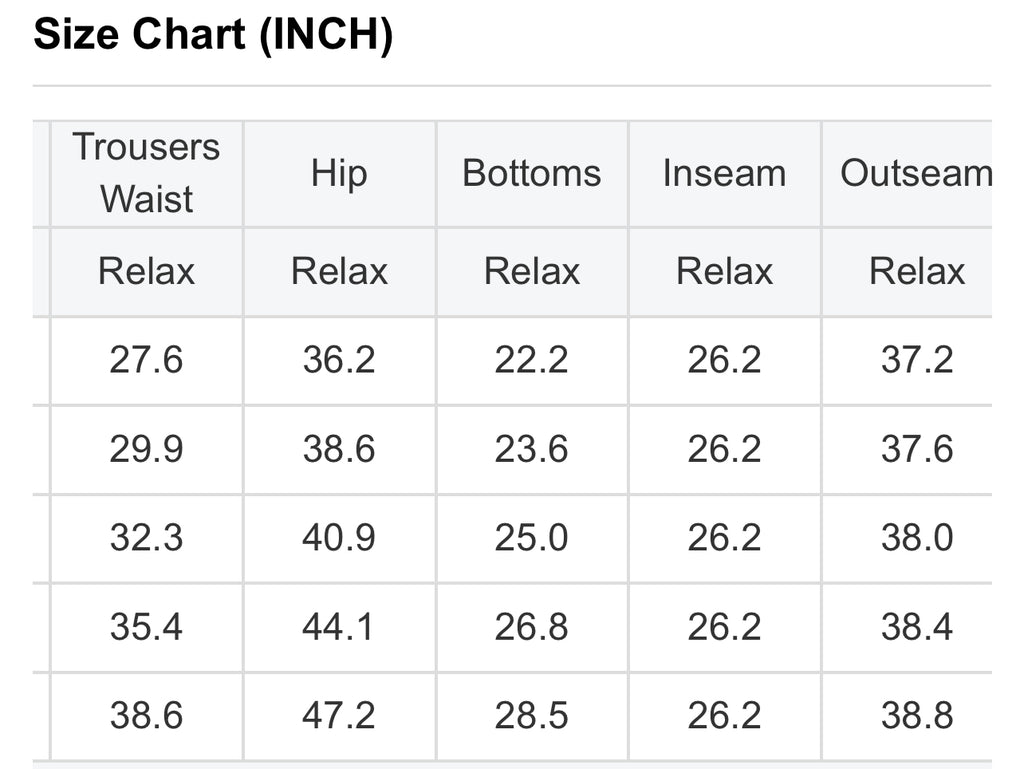The image size is (1024, 769).
Task: Click the Size Chart (INCH) heading
Action: click(x=213, y=37)
